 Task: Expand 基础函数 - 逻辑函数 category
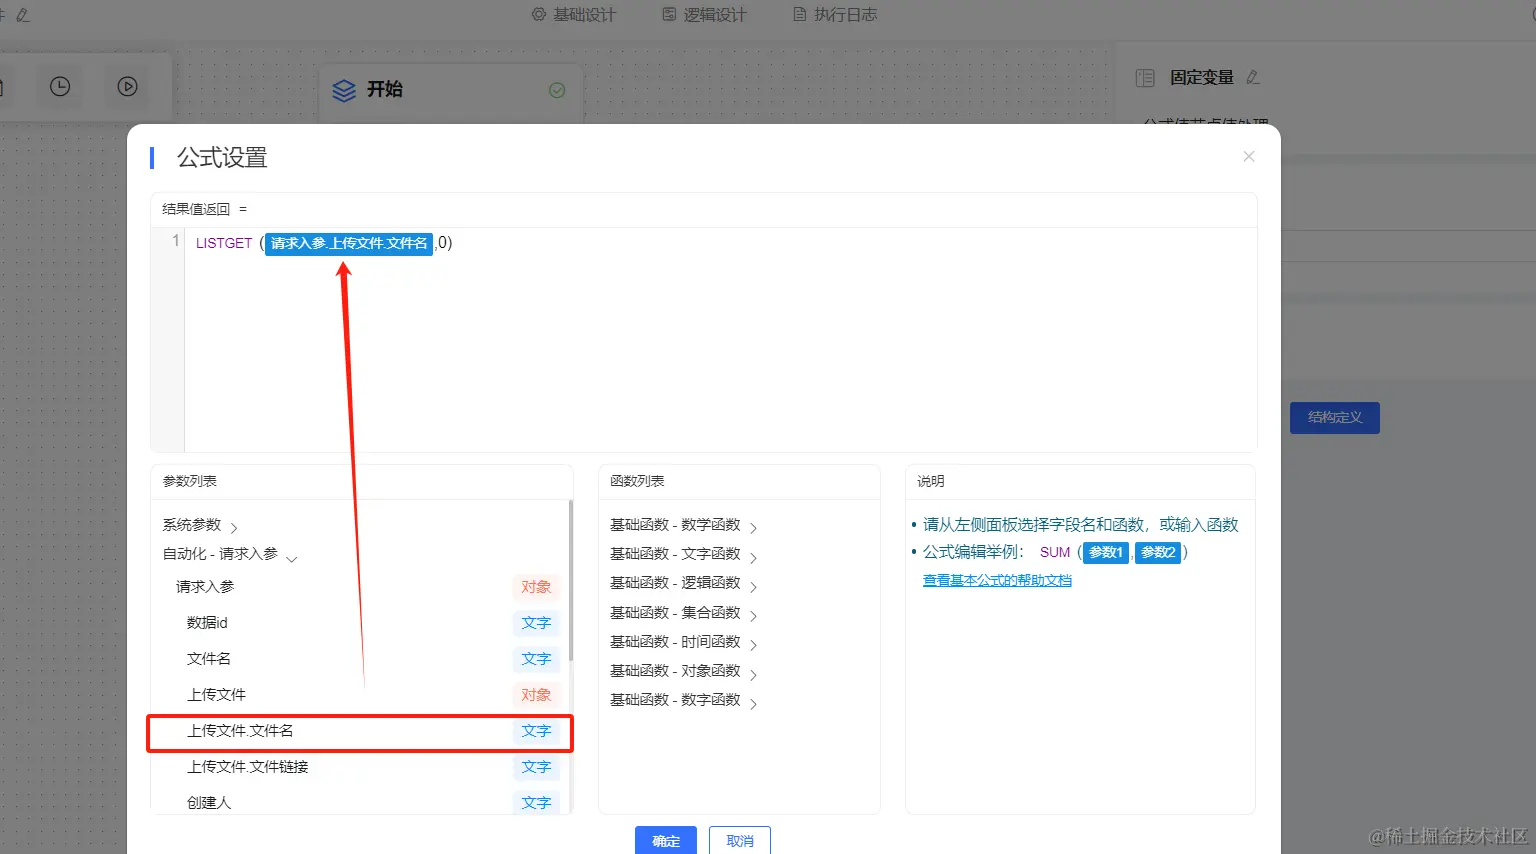click(684, 583)
